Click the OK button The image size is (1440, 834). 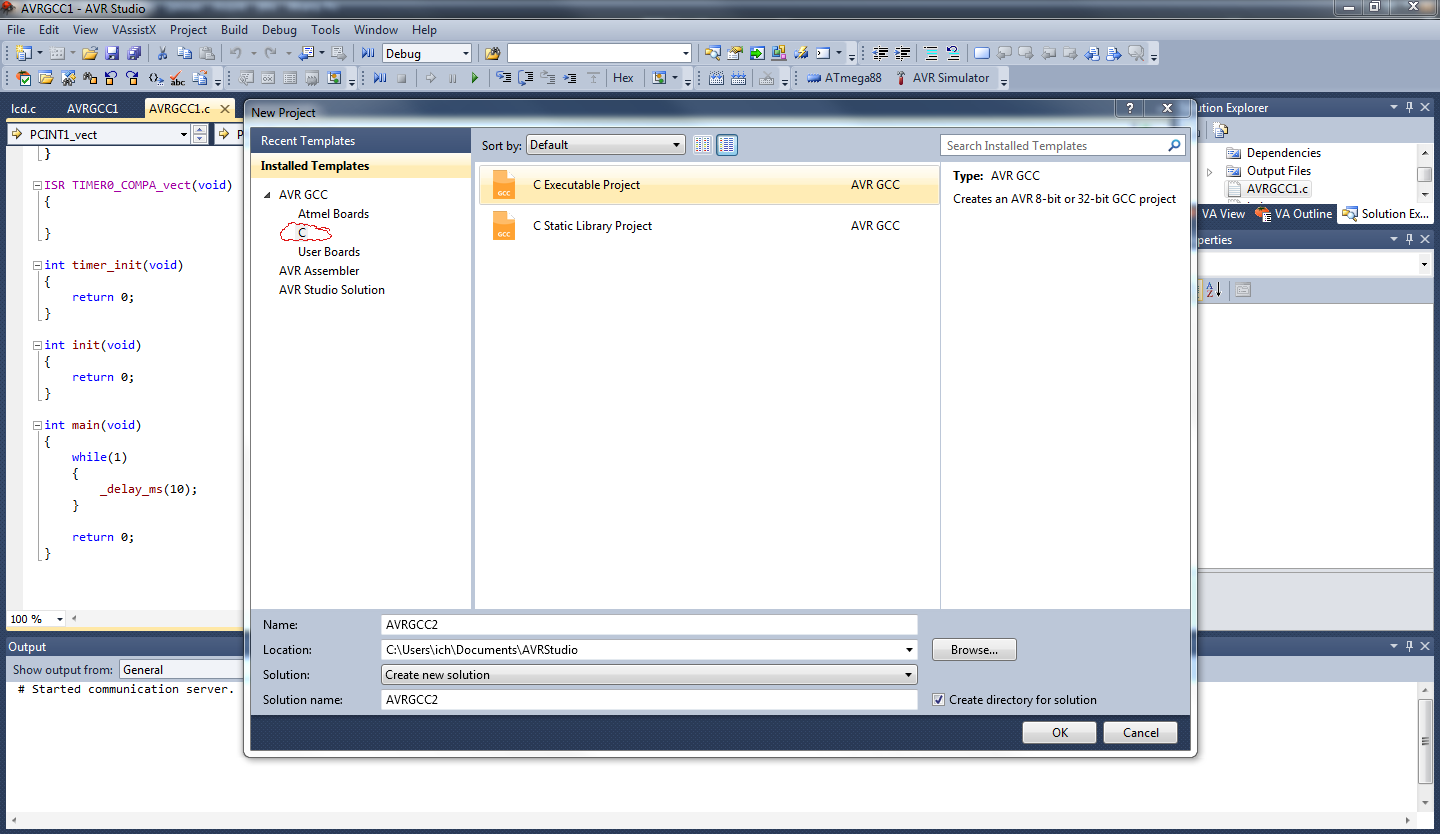(x=1060, y=733)
